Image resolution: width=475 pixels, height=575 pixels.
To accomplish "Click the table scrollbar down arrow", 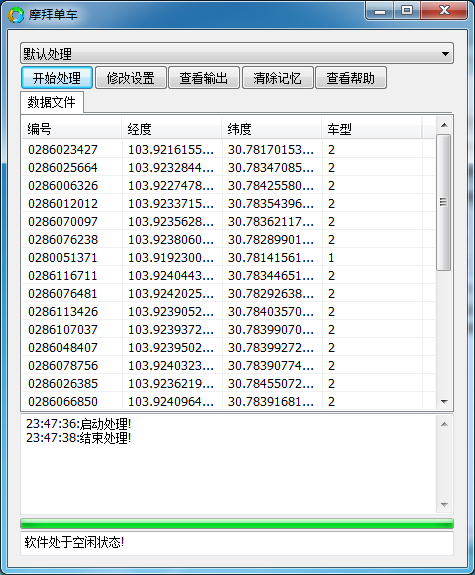I will coord(444,402).
